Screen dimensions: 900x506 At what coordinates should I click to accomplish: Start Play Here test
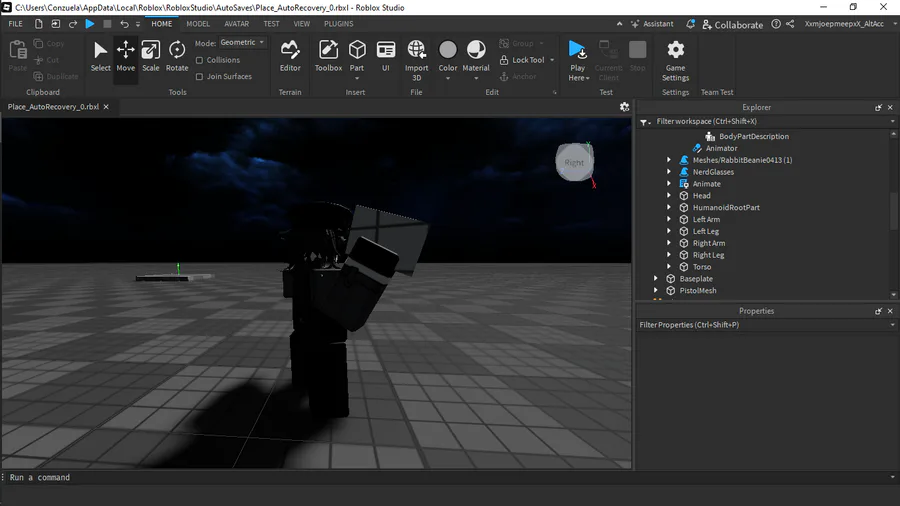point(578,60)
